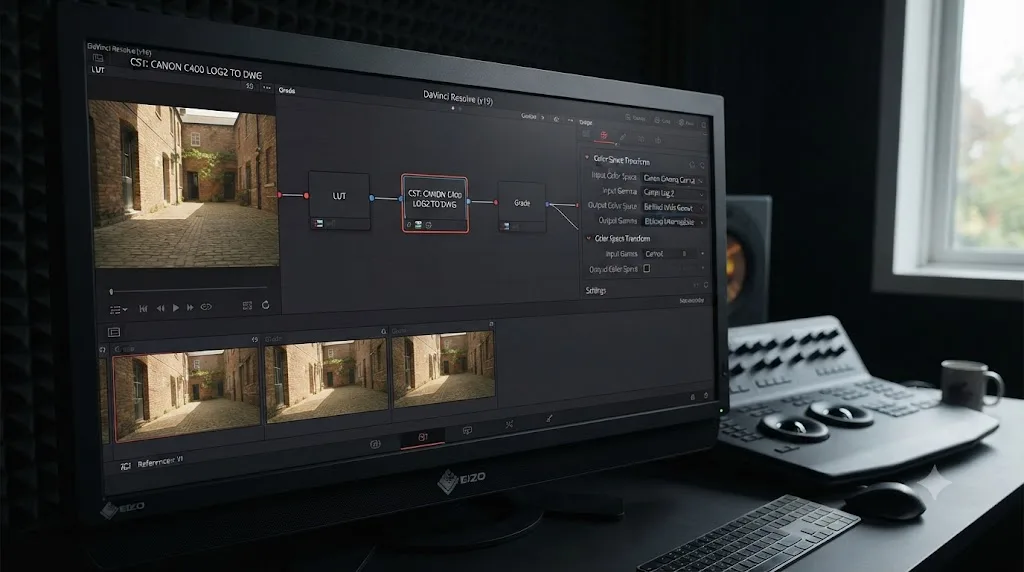Open the crossed-arrows page icon in bottom bar
1024x572 pixels.
509,425
